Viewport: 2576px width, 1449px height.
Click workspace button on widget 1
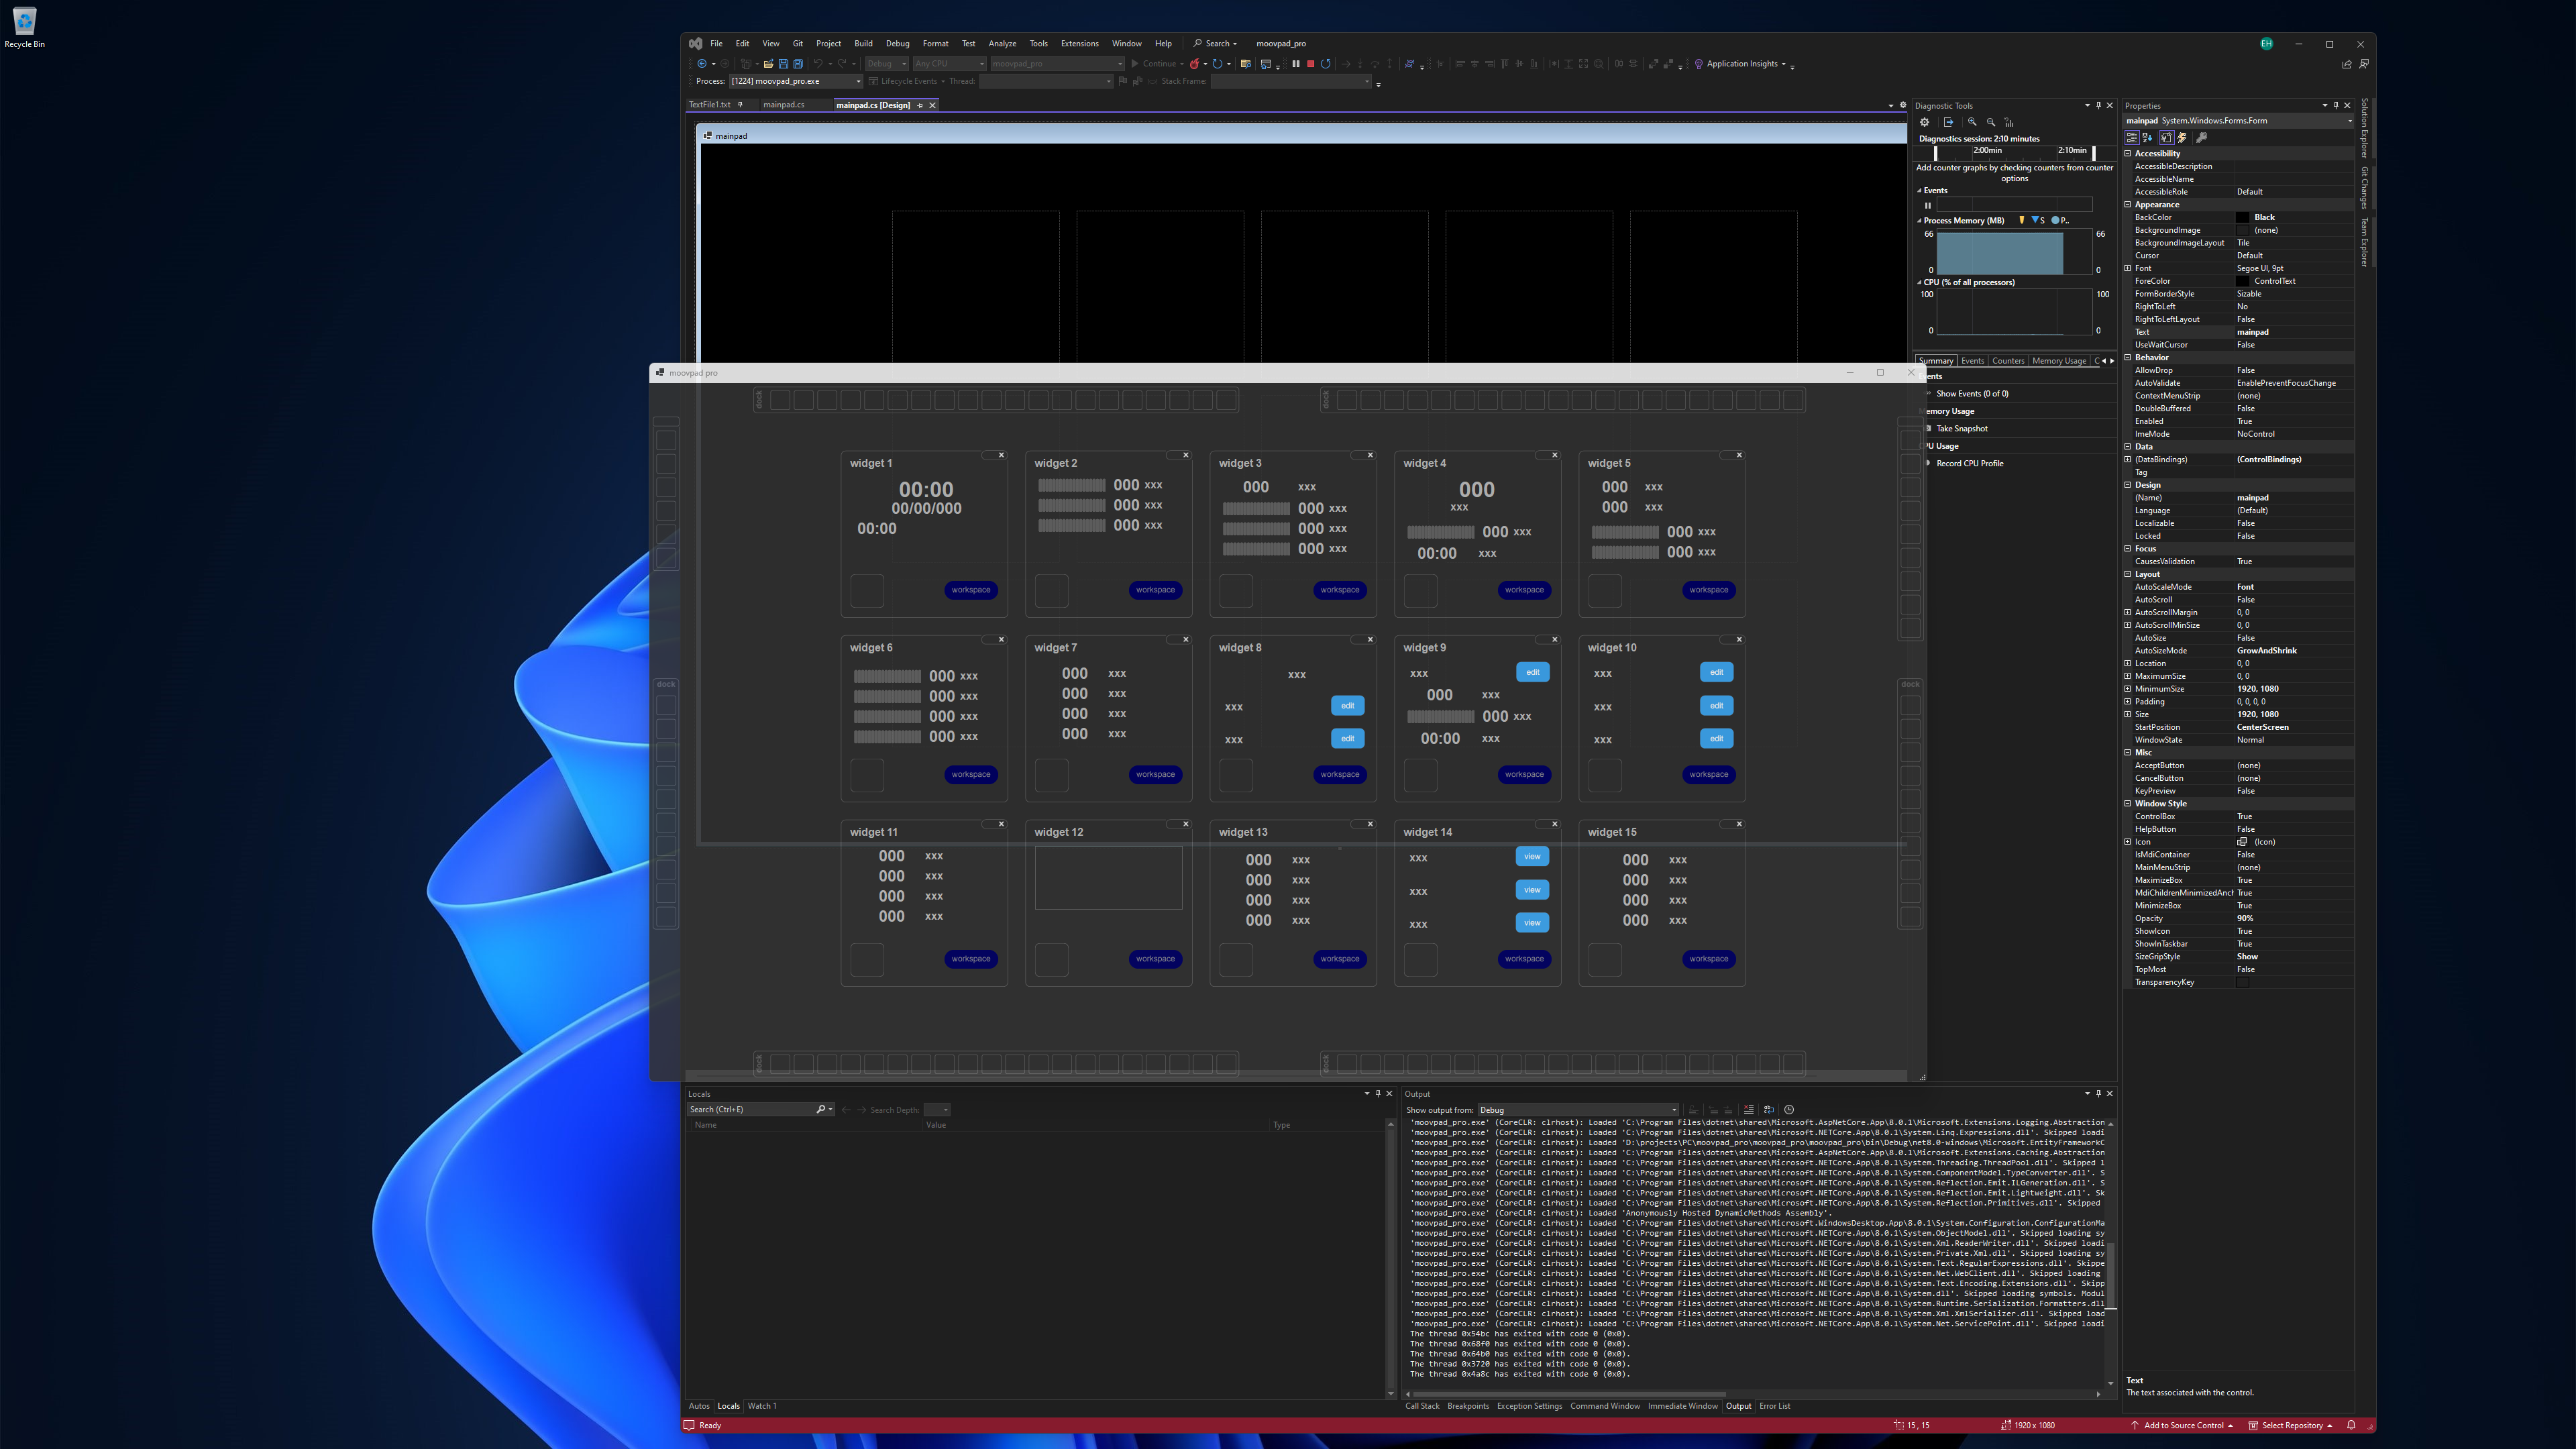point(971,589)
